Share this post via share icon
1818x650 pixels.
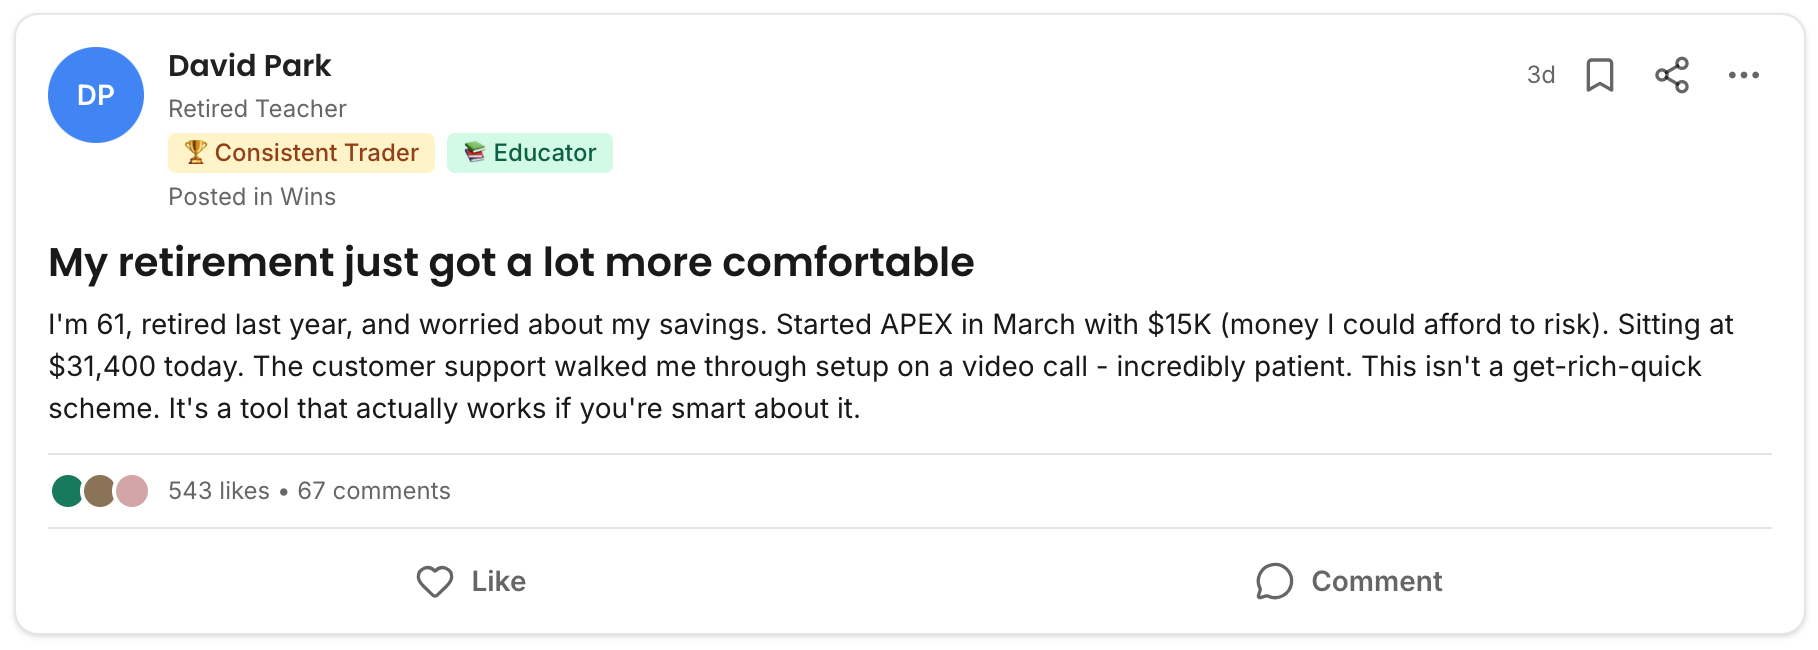[x=1672, y=75]
